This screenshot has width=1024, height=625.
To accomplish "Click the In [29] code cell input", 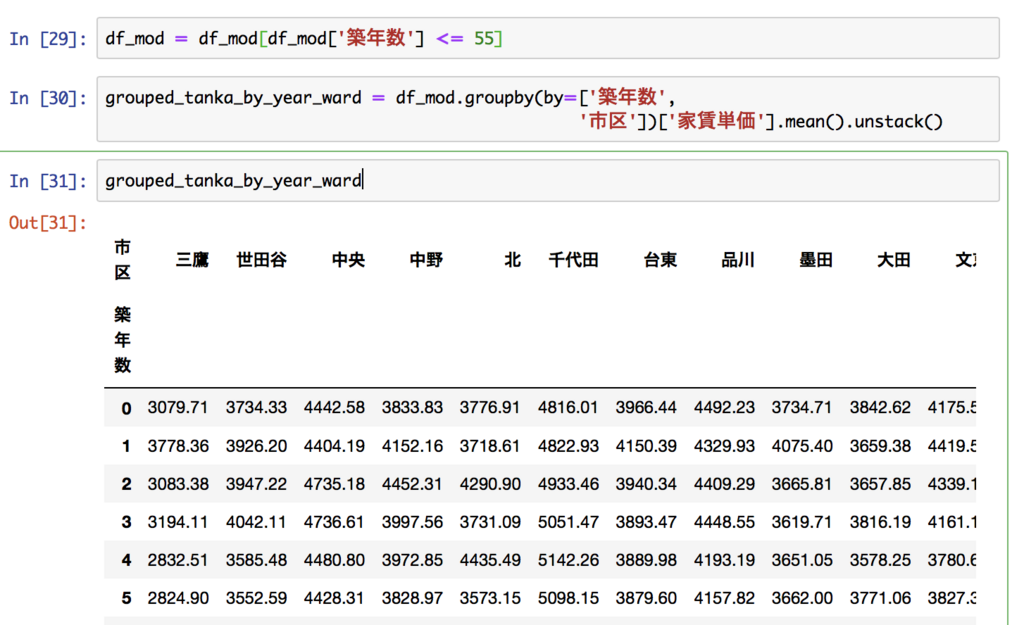I will click(548, 39).
